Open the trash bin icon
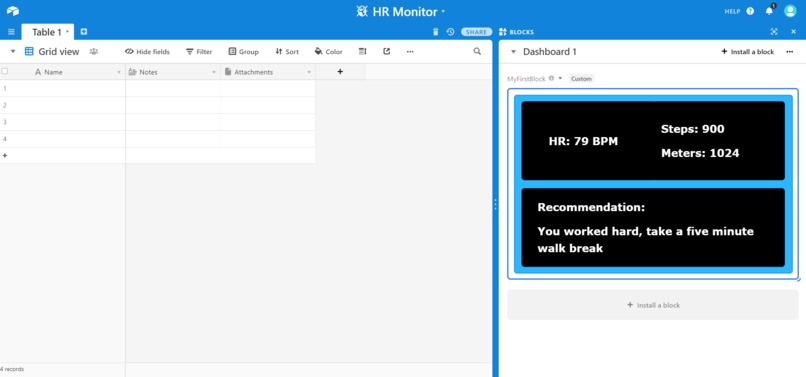Screen dimensions: 806x377 pos(435,32)
